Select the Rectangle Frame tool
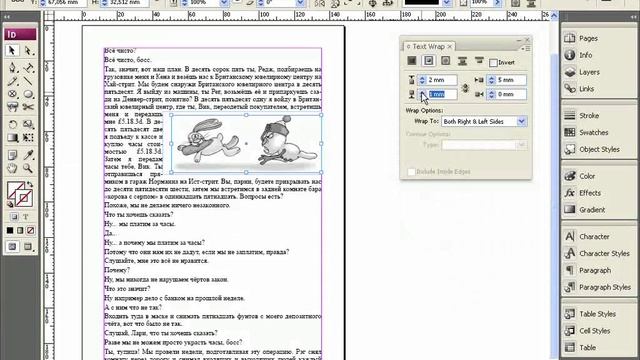The height and width of the screenshot is (360, 640). [x=12, y=94]
